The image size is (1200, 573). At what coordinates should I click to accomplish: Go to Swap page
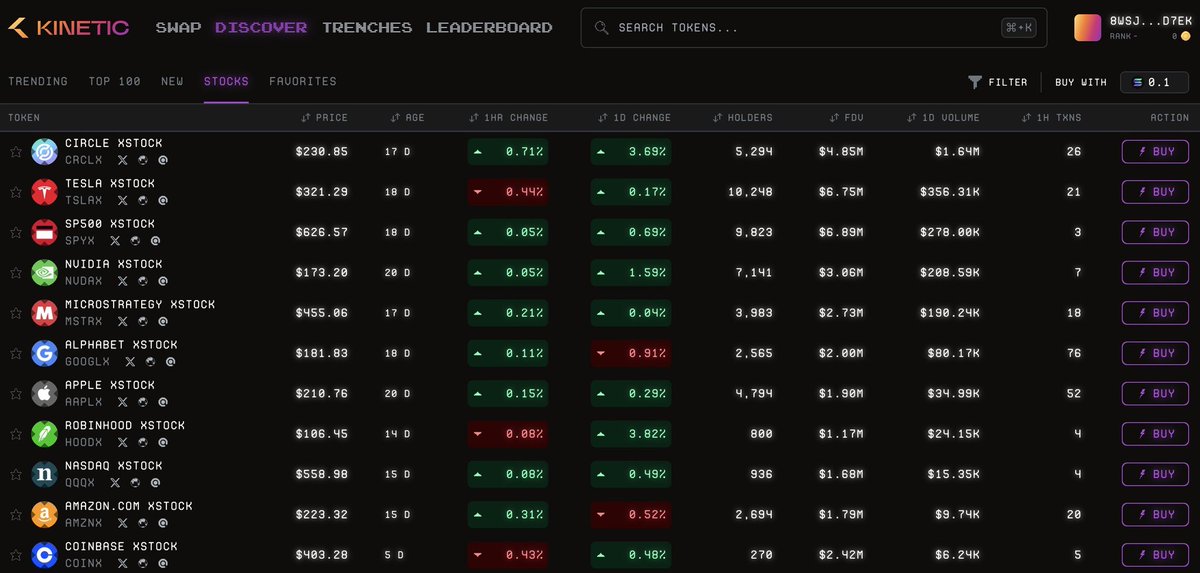click(178, 28)
